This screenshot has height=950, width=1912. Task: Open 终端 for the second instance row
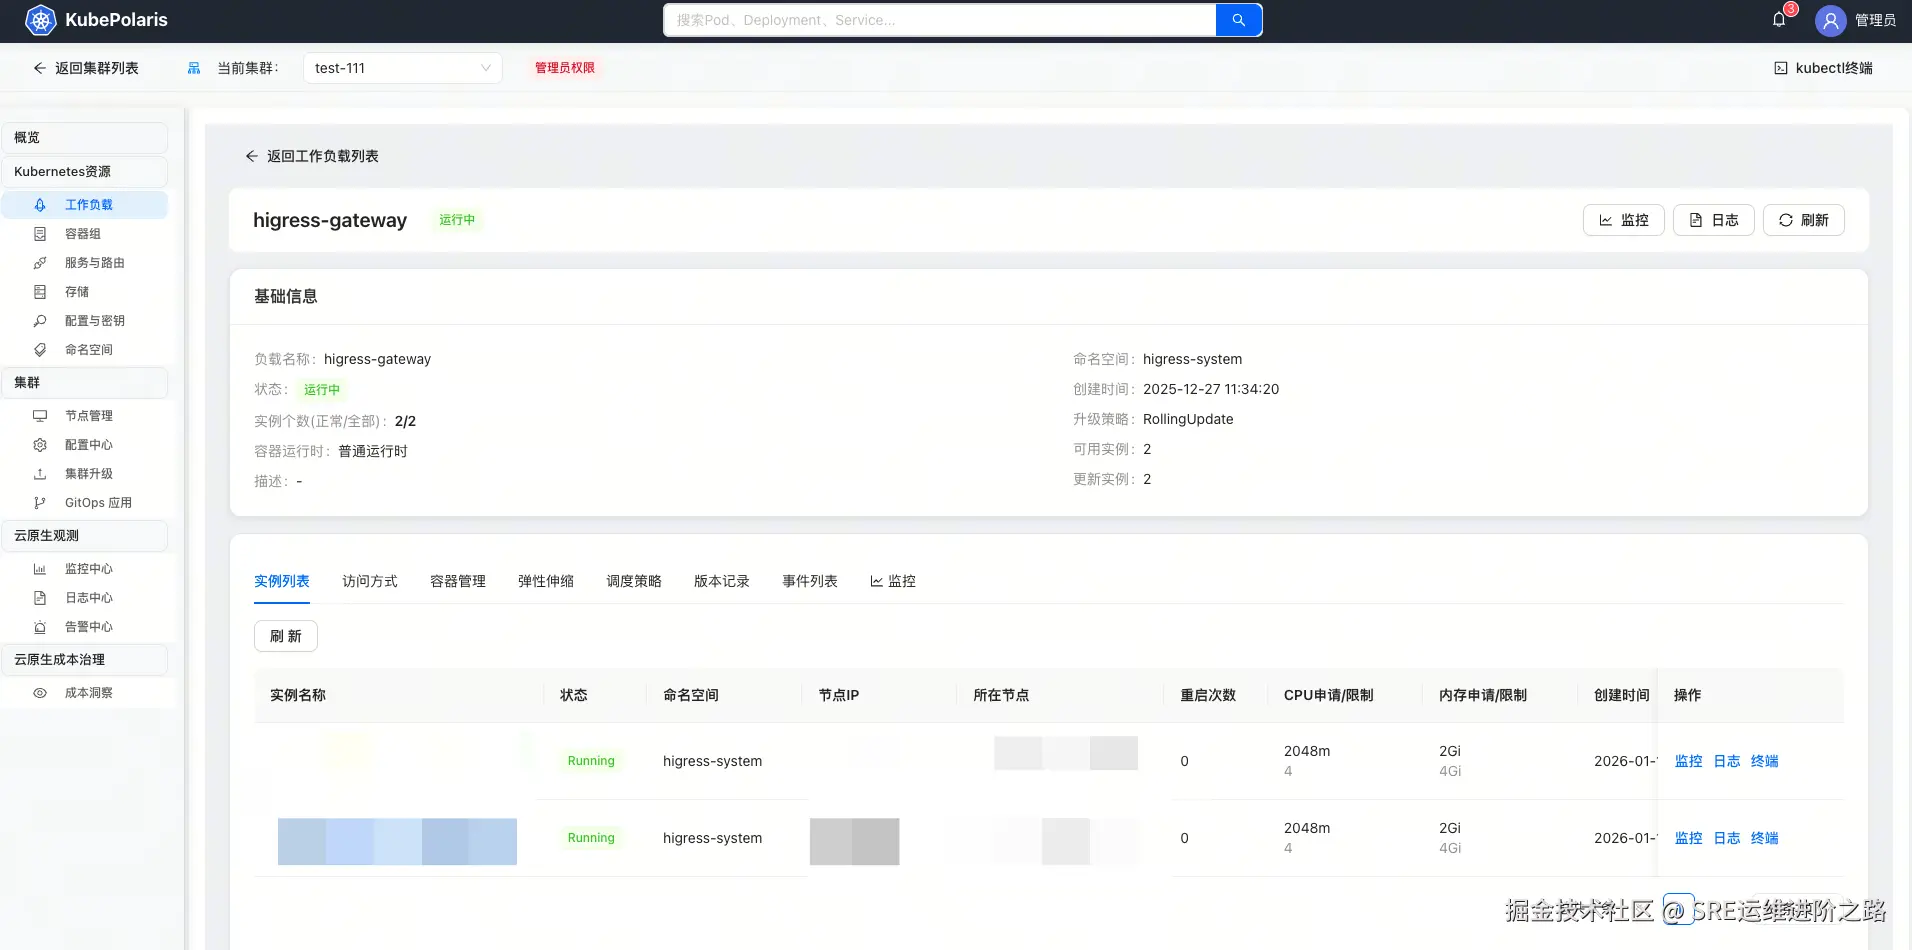1765,838
